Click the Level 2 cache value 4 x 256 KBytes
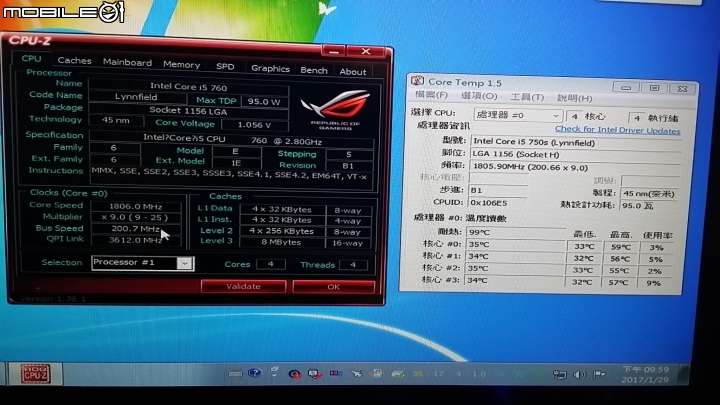 coord(281,231)
